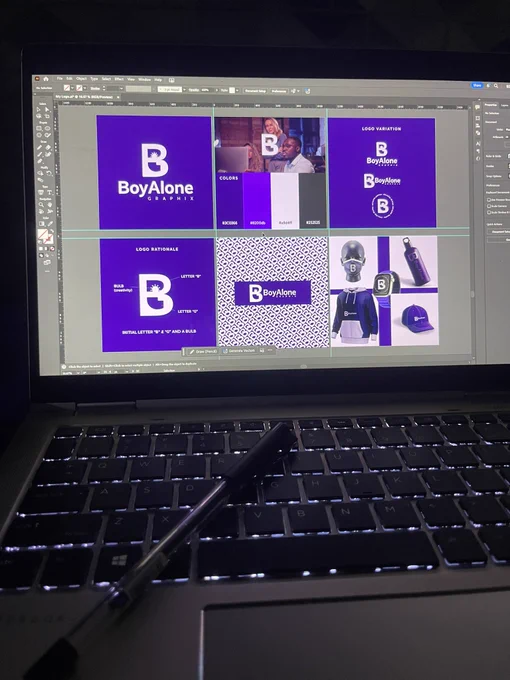Select the Zoom magnifier tool
The image size is (510, 680).
tap(41, 204)
